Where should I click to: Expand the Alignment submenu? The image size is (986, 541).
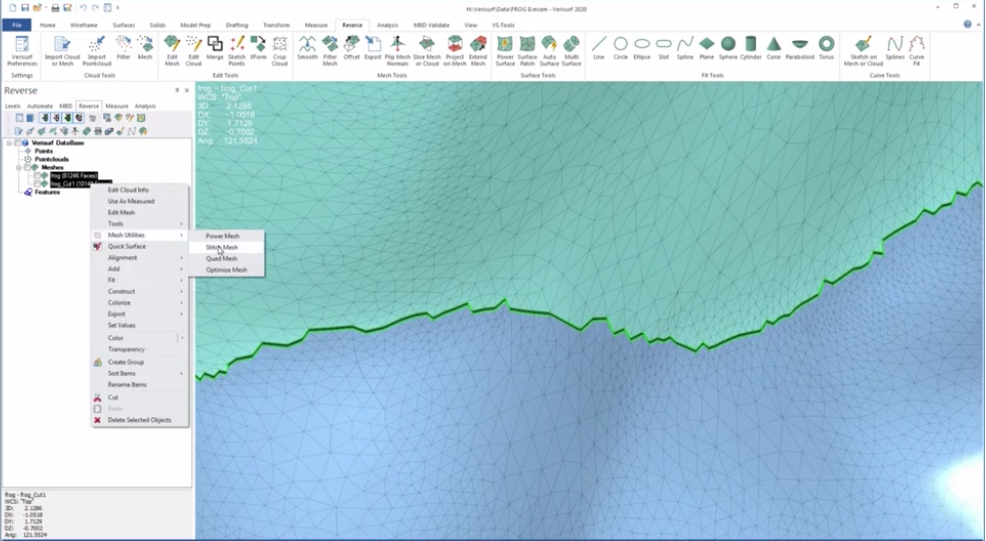tap(140, 258)
